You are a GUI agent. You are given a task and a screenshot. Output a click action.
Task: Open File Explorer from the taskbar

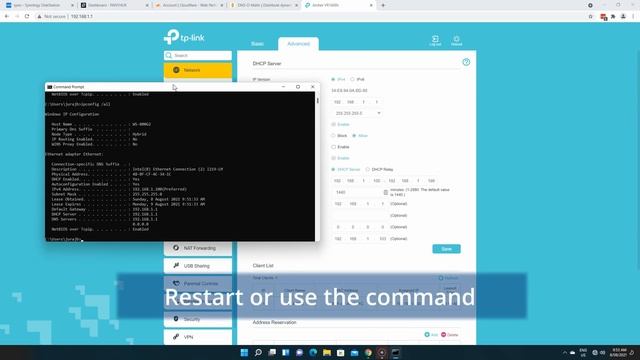[327, 353]
